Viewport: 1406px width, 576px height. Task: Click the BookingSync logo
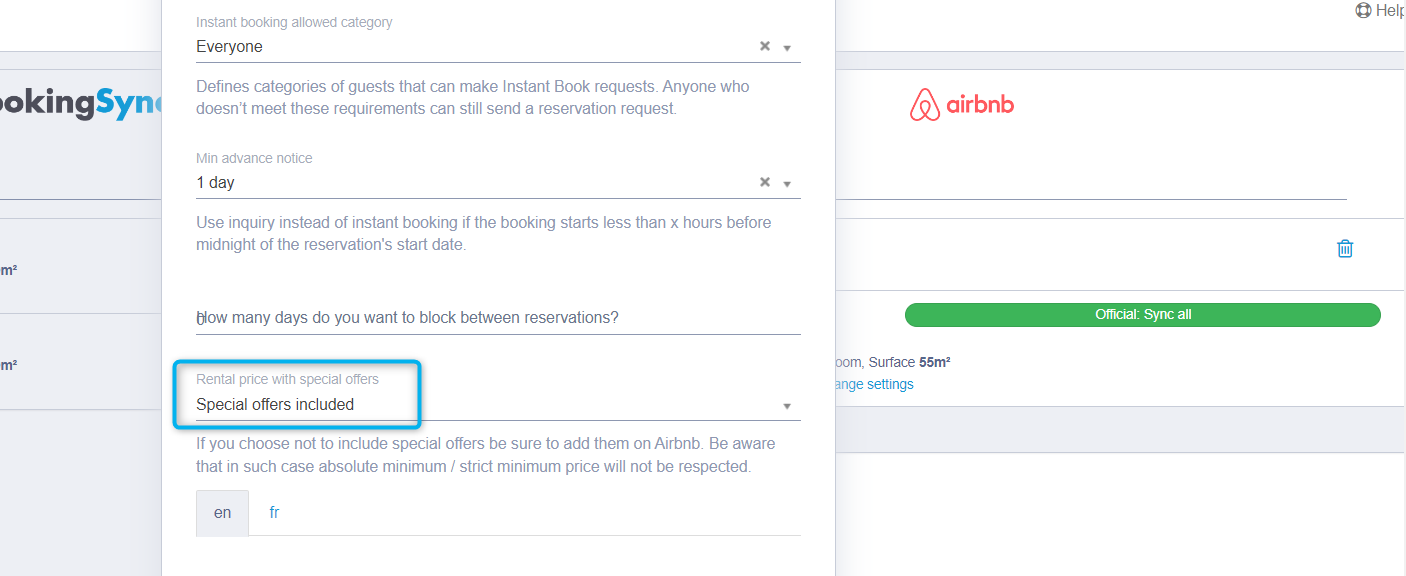(80, 103)
